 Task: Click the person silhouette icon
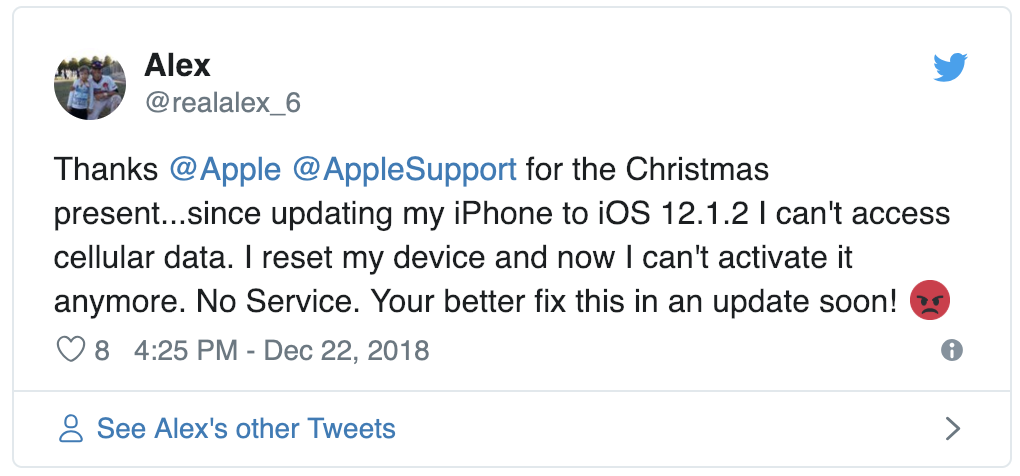pyautogui.click(x=71, y=429)
